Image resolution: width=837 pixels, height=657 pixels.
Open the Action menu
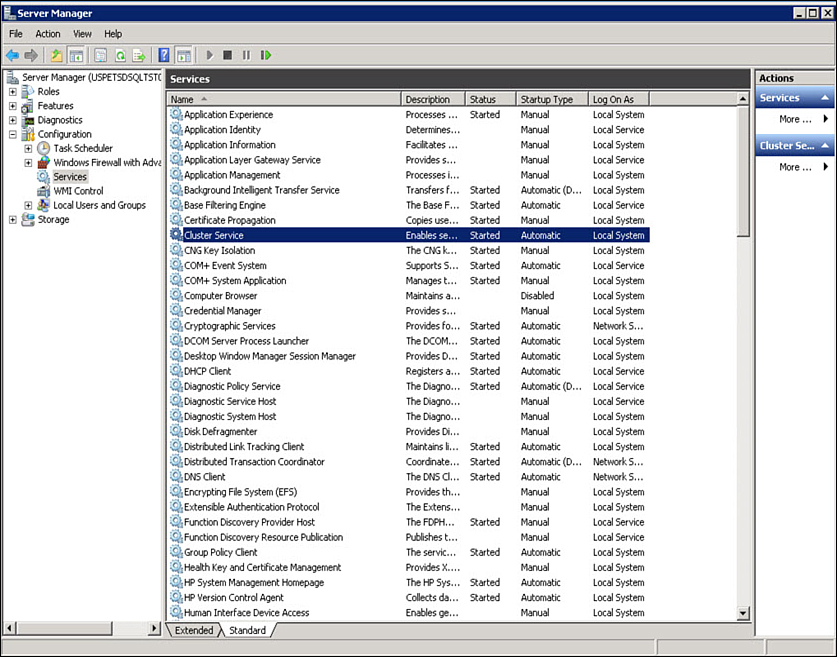coord(48,34)
